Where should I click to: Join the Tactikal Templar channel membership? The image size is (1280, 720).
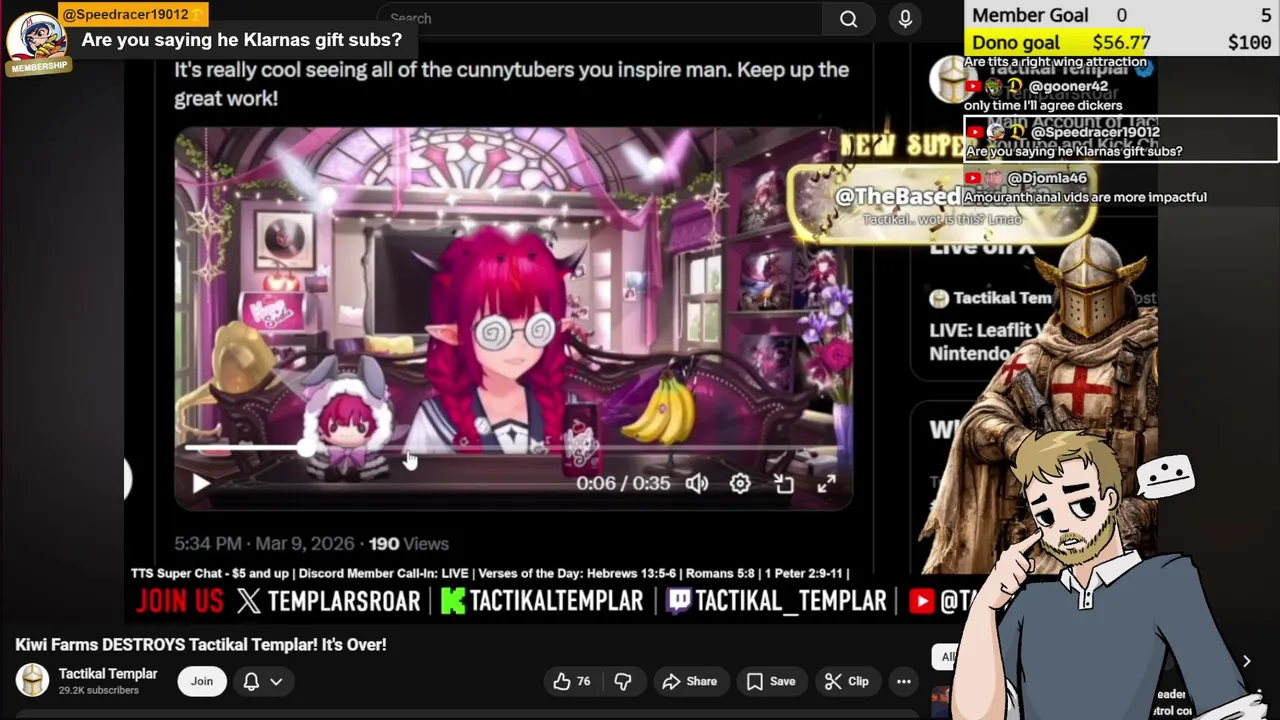[x=202, y=681]
